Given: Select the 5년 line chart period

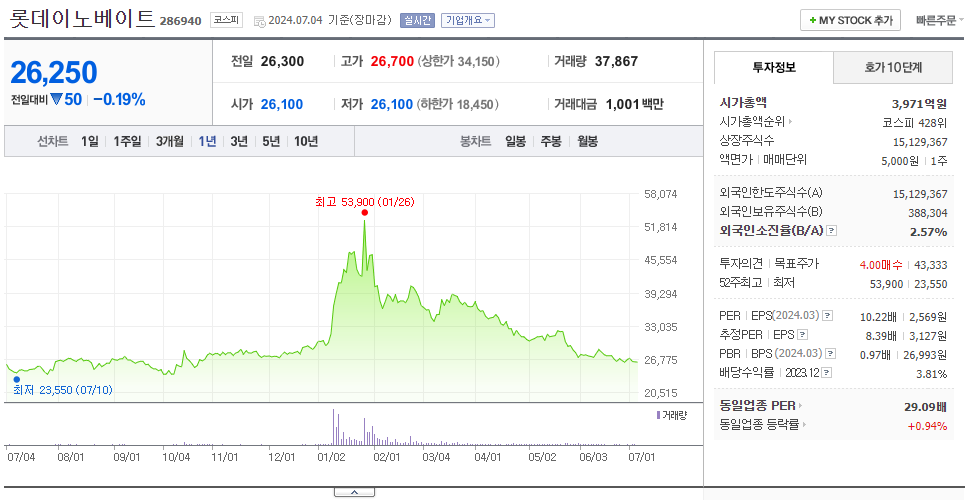Looking at the screenshot, I should coord(271,141).
